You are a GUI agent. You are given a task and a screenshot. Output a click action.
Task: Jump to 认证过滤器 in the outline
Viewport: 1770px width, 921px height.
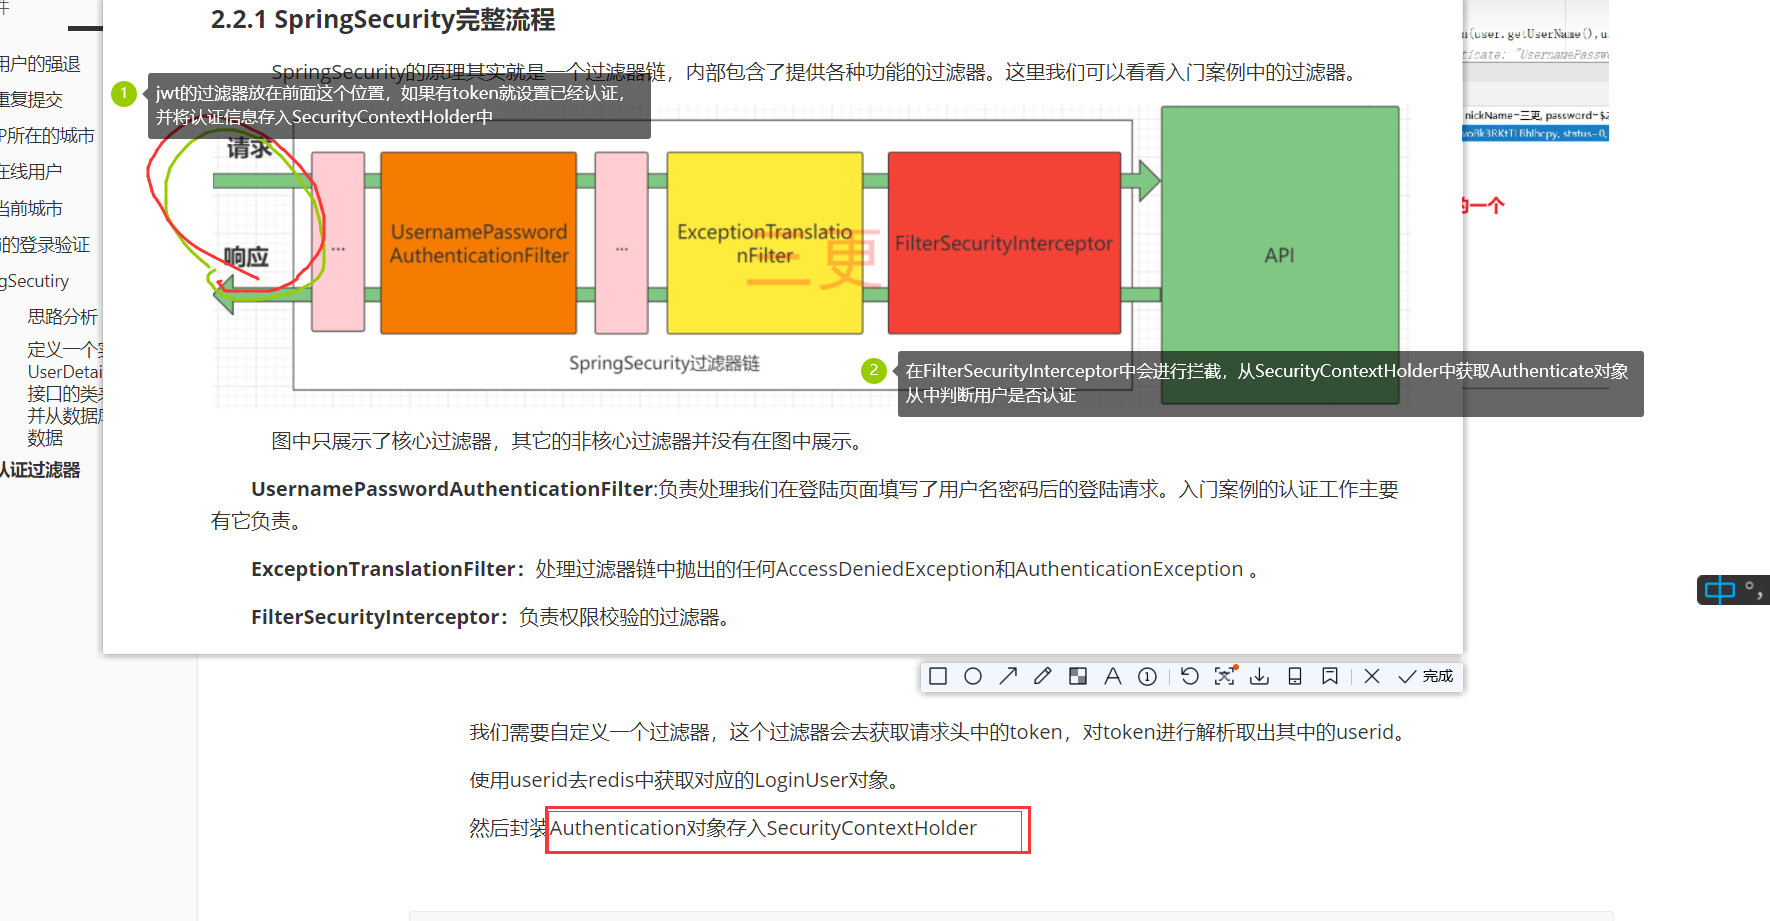point(40,470)
